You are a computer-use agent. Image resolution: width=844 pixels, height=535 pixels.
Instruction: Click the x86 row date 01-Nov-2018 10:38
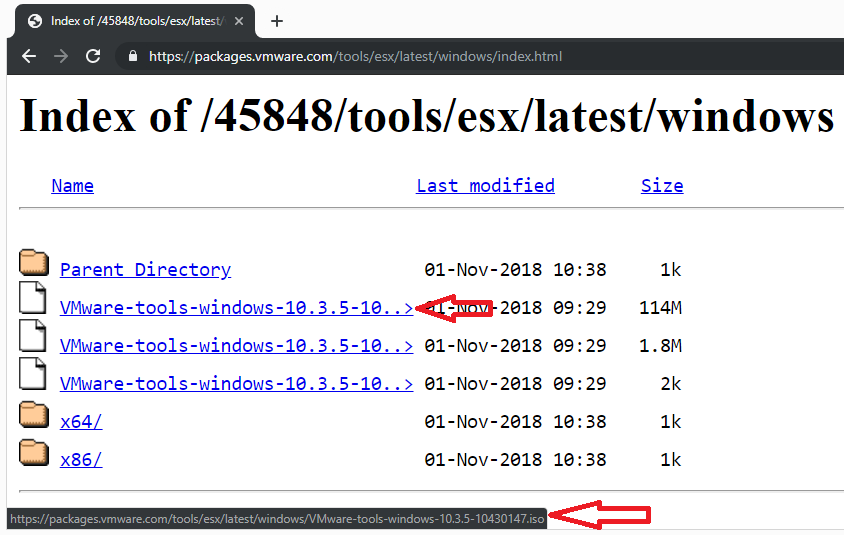[x=515, y=460]
